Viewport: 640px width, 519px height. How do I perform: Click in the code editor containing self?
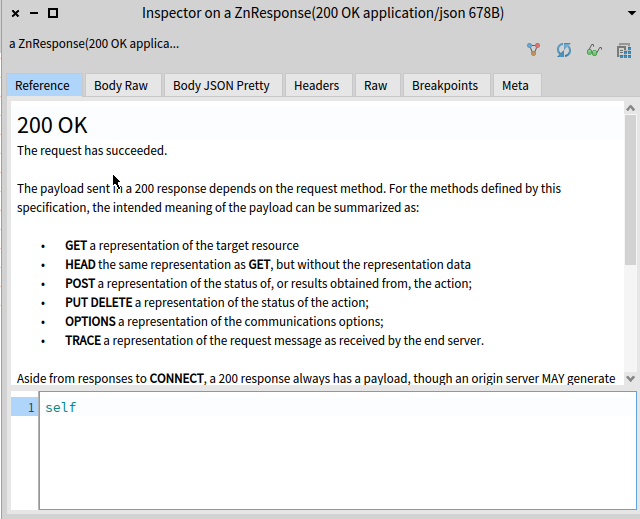pos(338,450)
